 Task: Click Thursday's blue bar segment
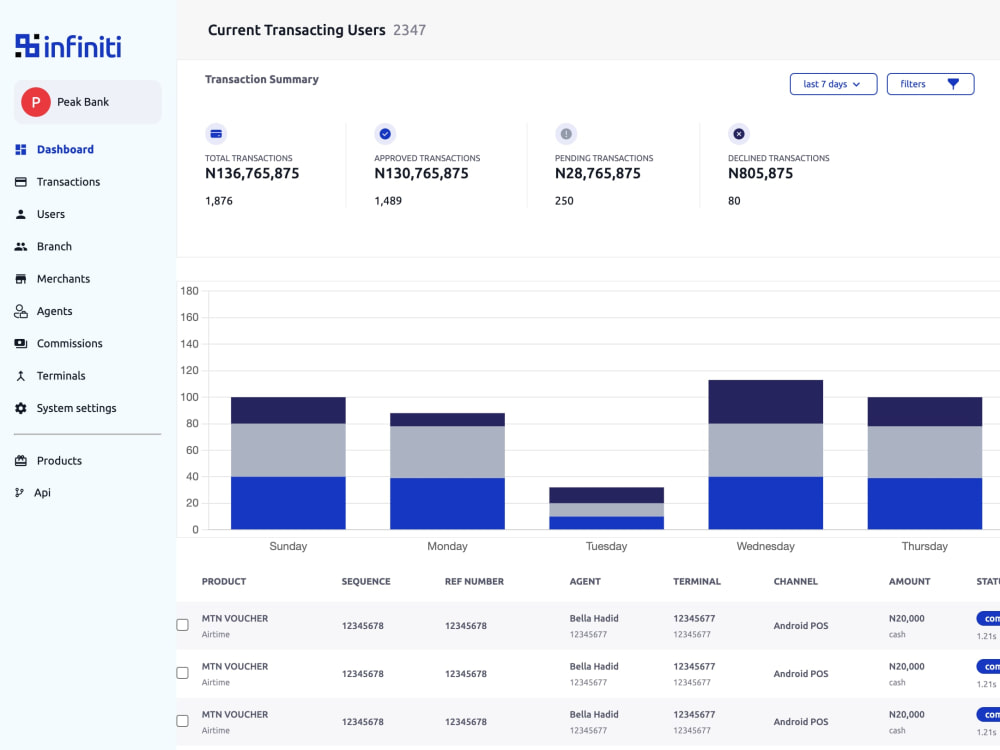click(x=925, y=504)
